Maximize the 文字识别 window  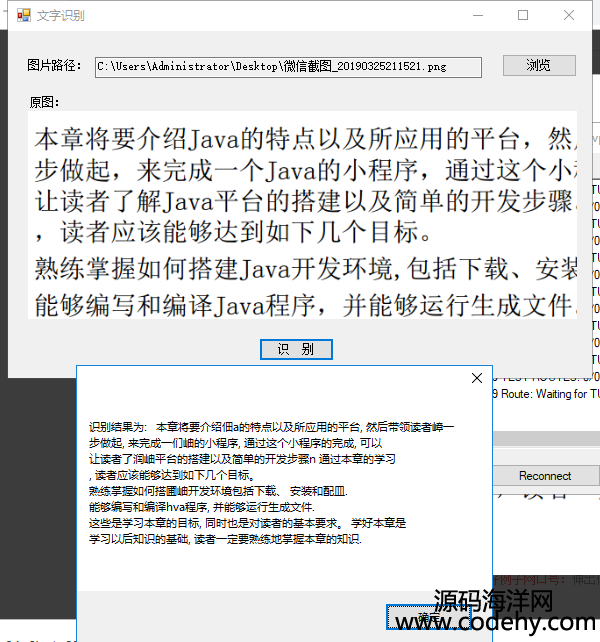click(x=523, y=15)
